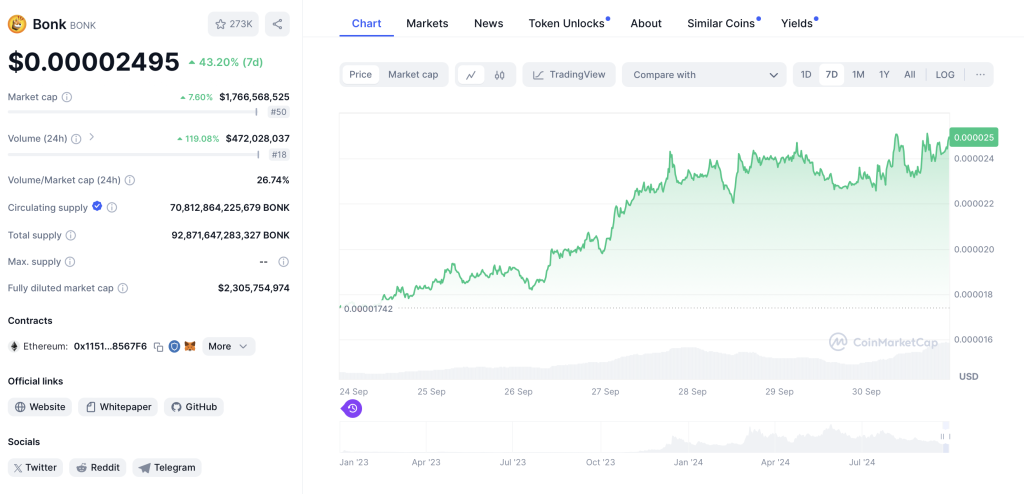
Task: Open Bonk's Reddit page
Action: [98, 467]
